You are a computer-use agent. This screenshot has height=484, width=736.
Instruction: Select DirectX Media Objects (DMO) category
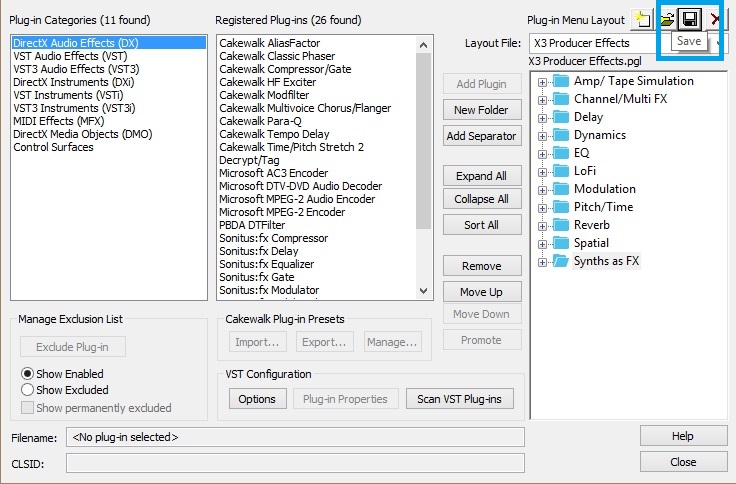(83, 134)
